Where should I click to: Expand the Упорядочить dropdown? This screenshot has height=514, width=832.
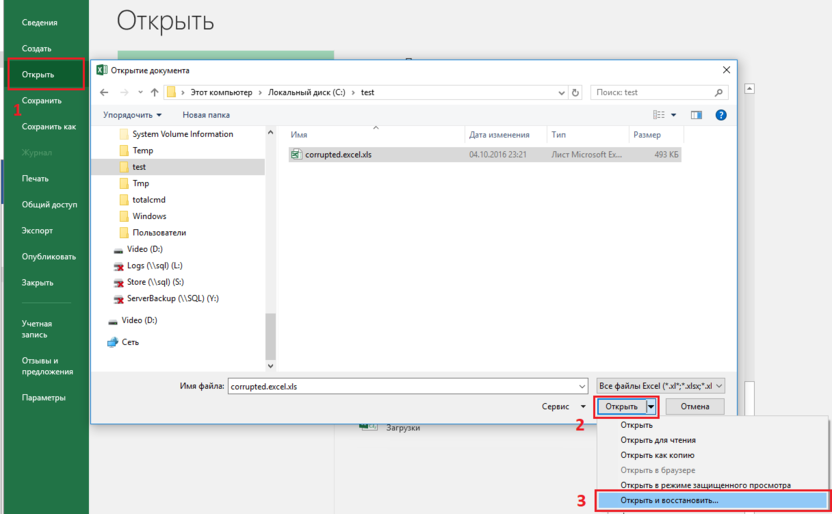click(x=132, y=115)
